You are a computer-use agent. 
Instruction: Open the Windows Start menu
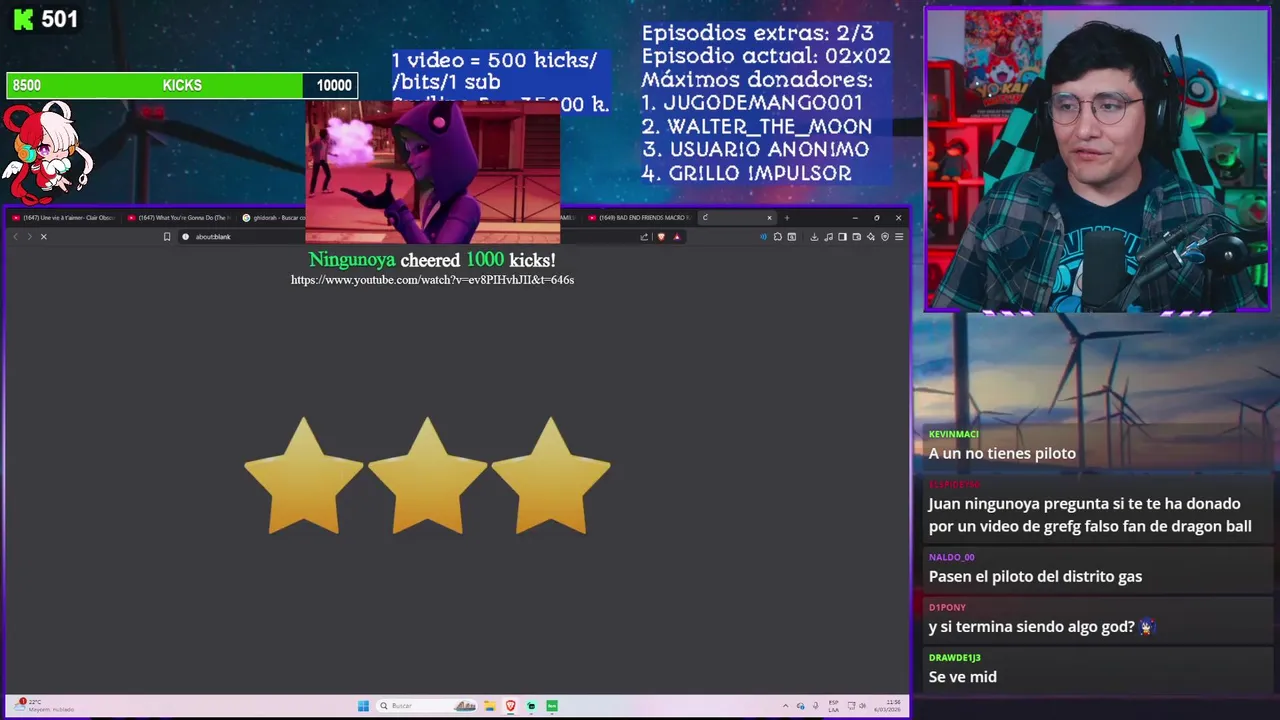pos(363,706)
